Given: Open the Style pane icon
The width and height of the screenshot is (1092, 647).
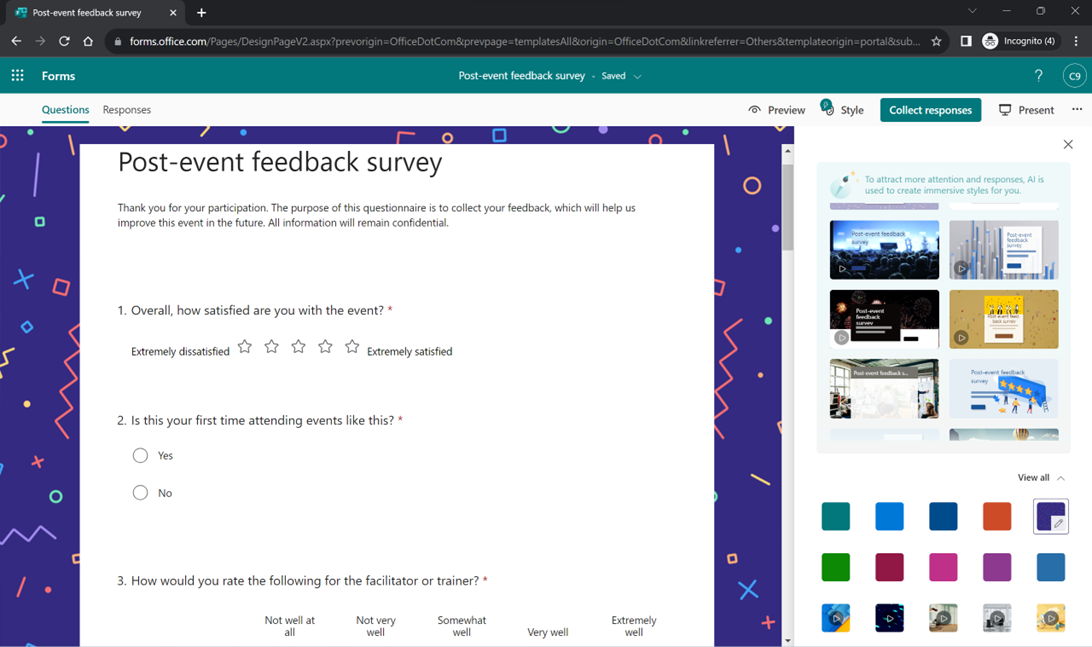Looking at the screenshot, I should (x=826, y=110).
